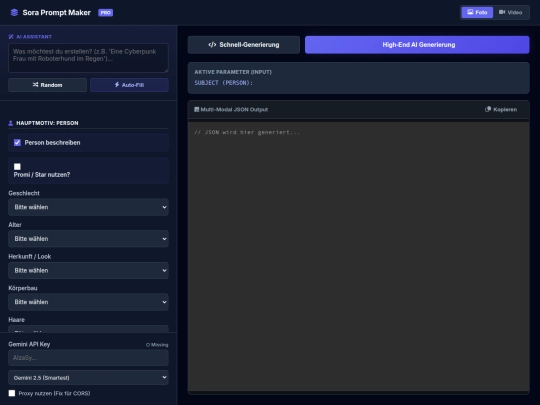Enable the Promi / Star nutzen checkbox
Viewport: 540px width, 405px height.
pos(17,167)
